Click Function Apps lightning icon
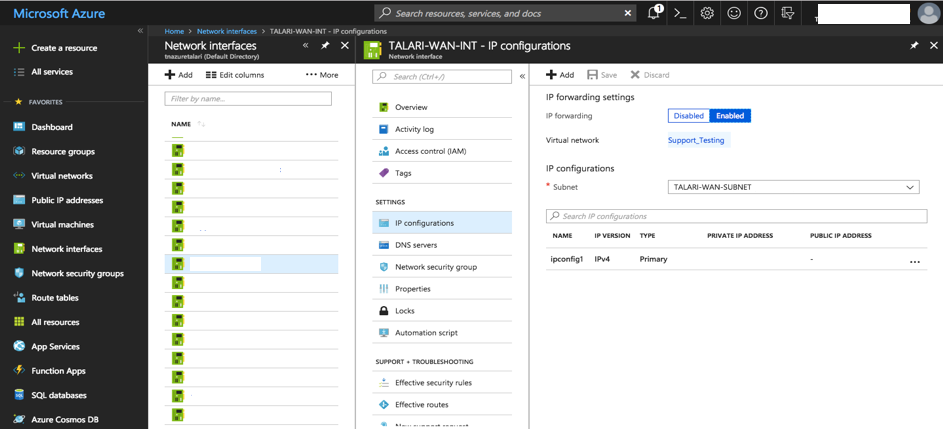 [19, 371]
